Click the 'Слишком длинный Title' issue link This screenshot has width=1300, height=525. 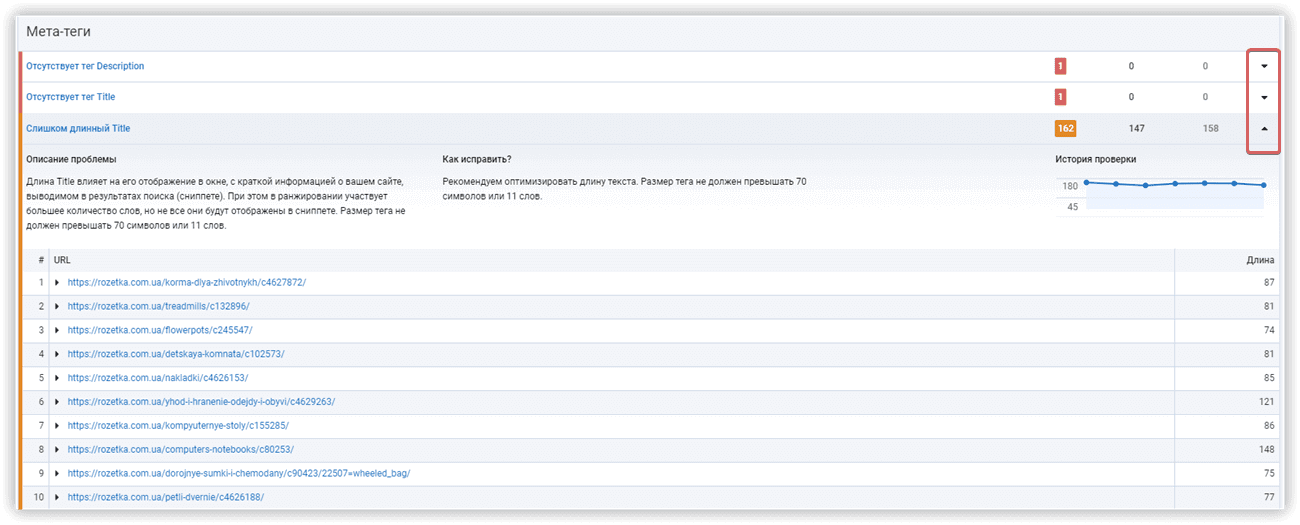coord(78,129)
